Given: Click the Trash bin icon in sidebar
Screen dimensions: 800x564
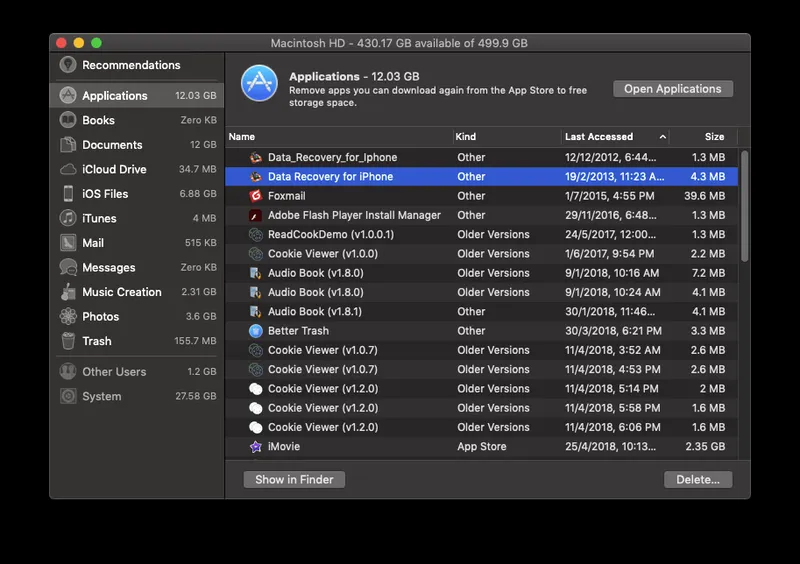Looking at the screenshot, I should click(68, 340).
